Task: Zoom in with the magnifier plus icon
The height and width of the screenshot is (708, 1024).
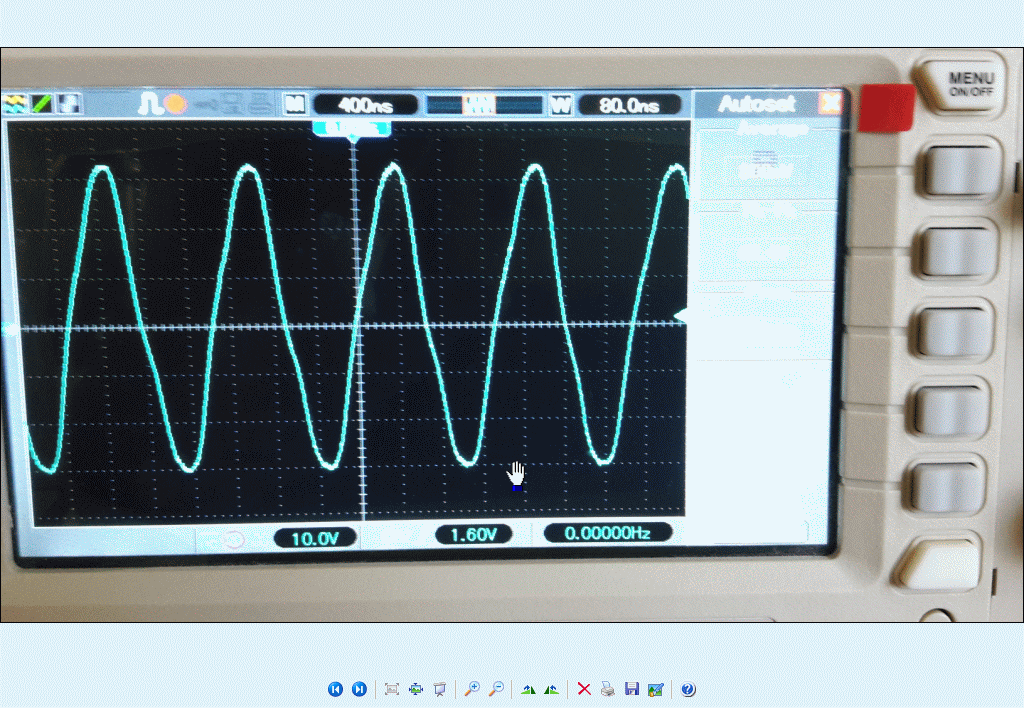Action: point(472,689)
